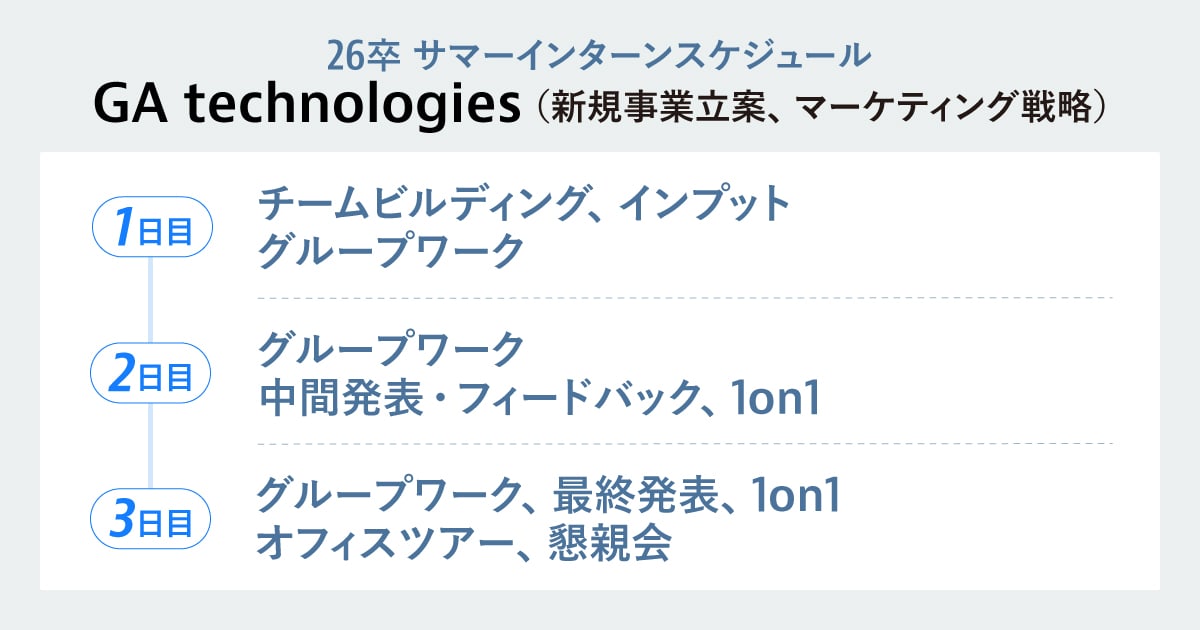This screenshot has height=630, width=1200.
Task: Click the word 懇親会 in day 3
Action: click(x=609, y=543)
